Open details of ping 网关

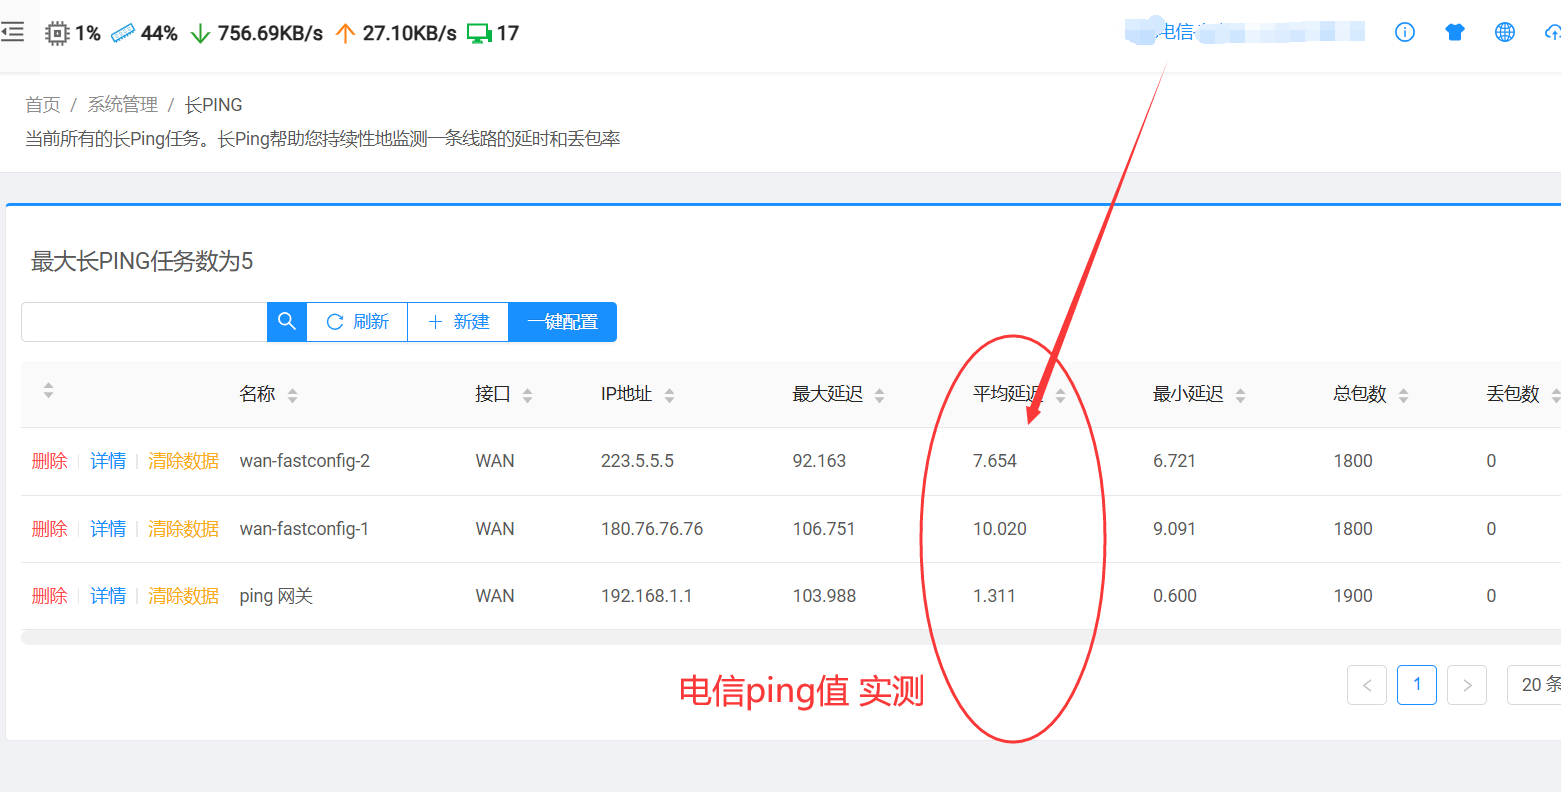coord(108,596)
